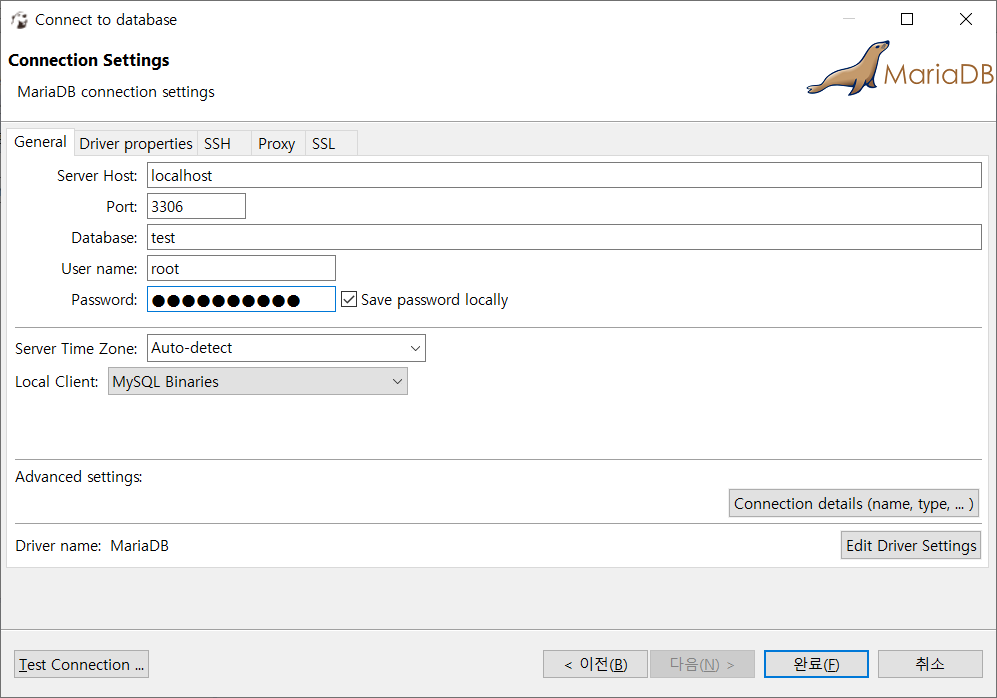Screen dimensions: 997x698
Task: Open the Server Time Zone dropdown
Action: point(286,348)
